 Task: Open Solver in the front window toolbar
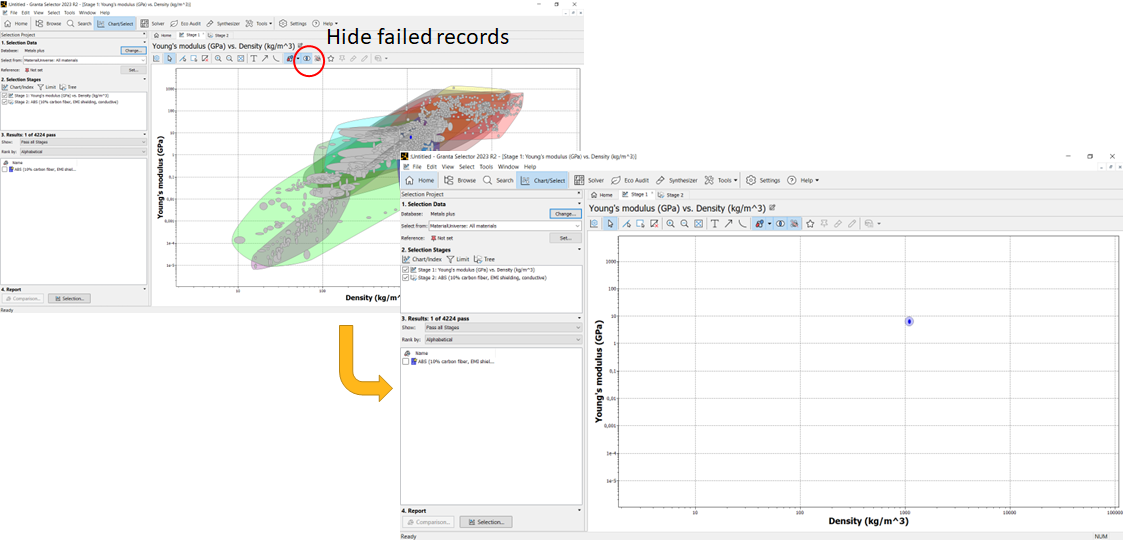point(590,180)
